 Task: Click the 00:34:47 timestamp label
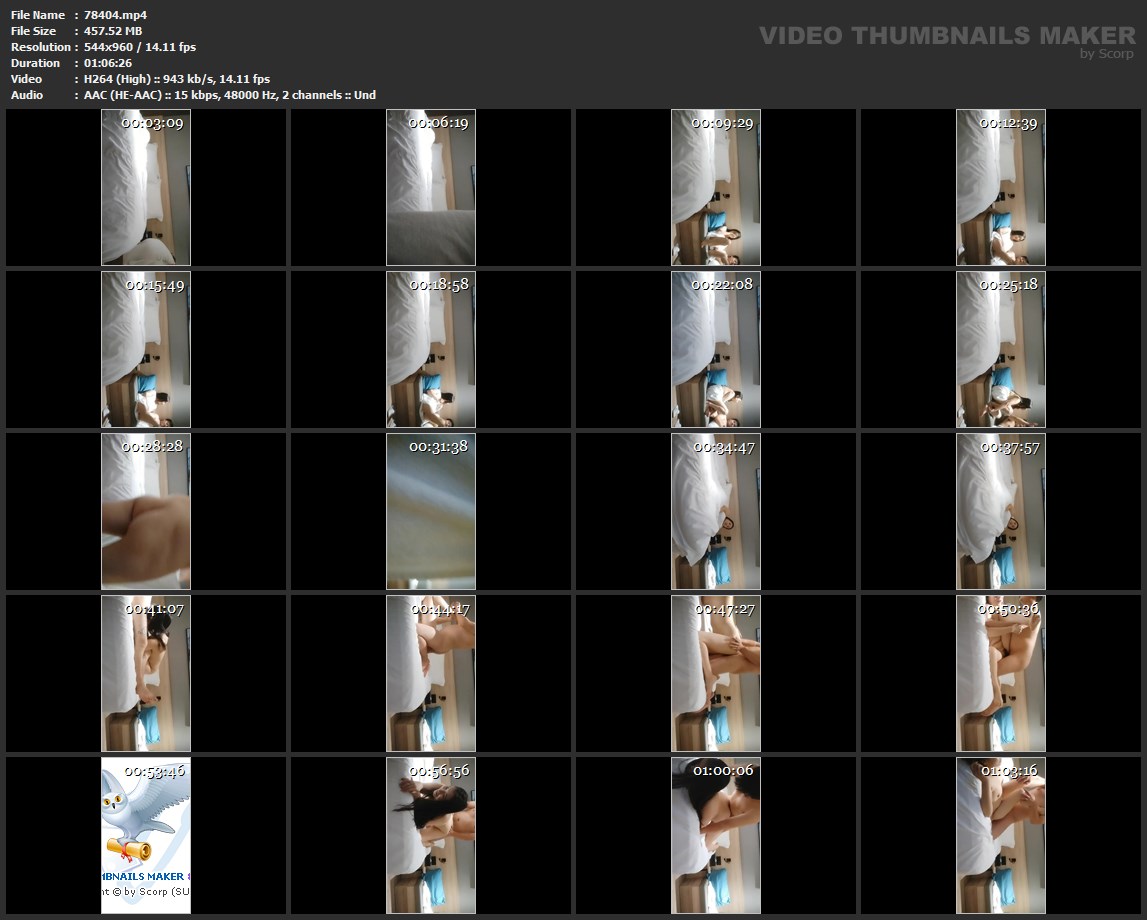click(724, 447)
